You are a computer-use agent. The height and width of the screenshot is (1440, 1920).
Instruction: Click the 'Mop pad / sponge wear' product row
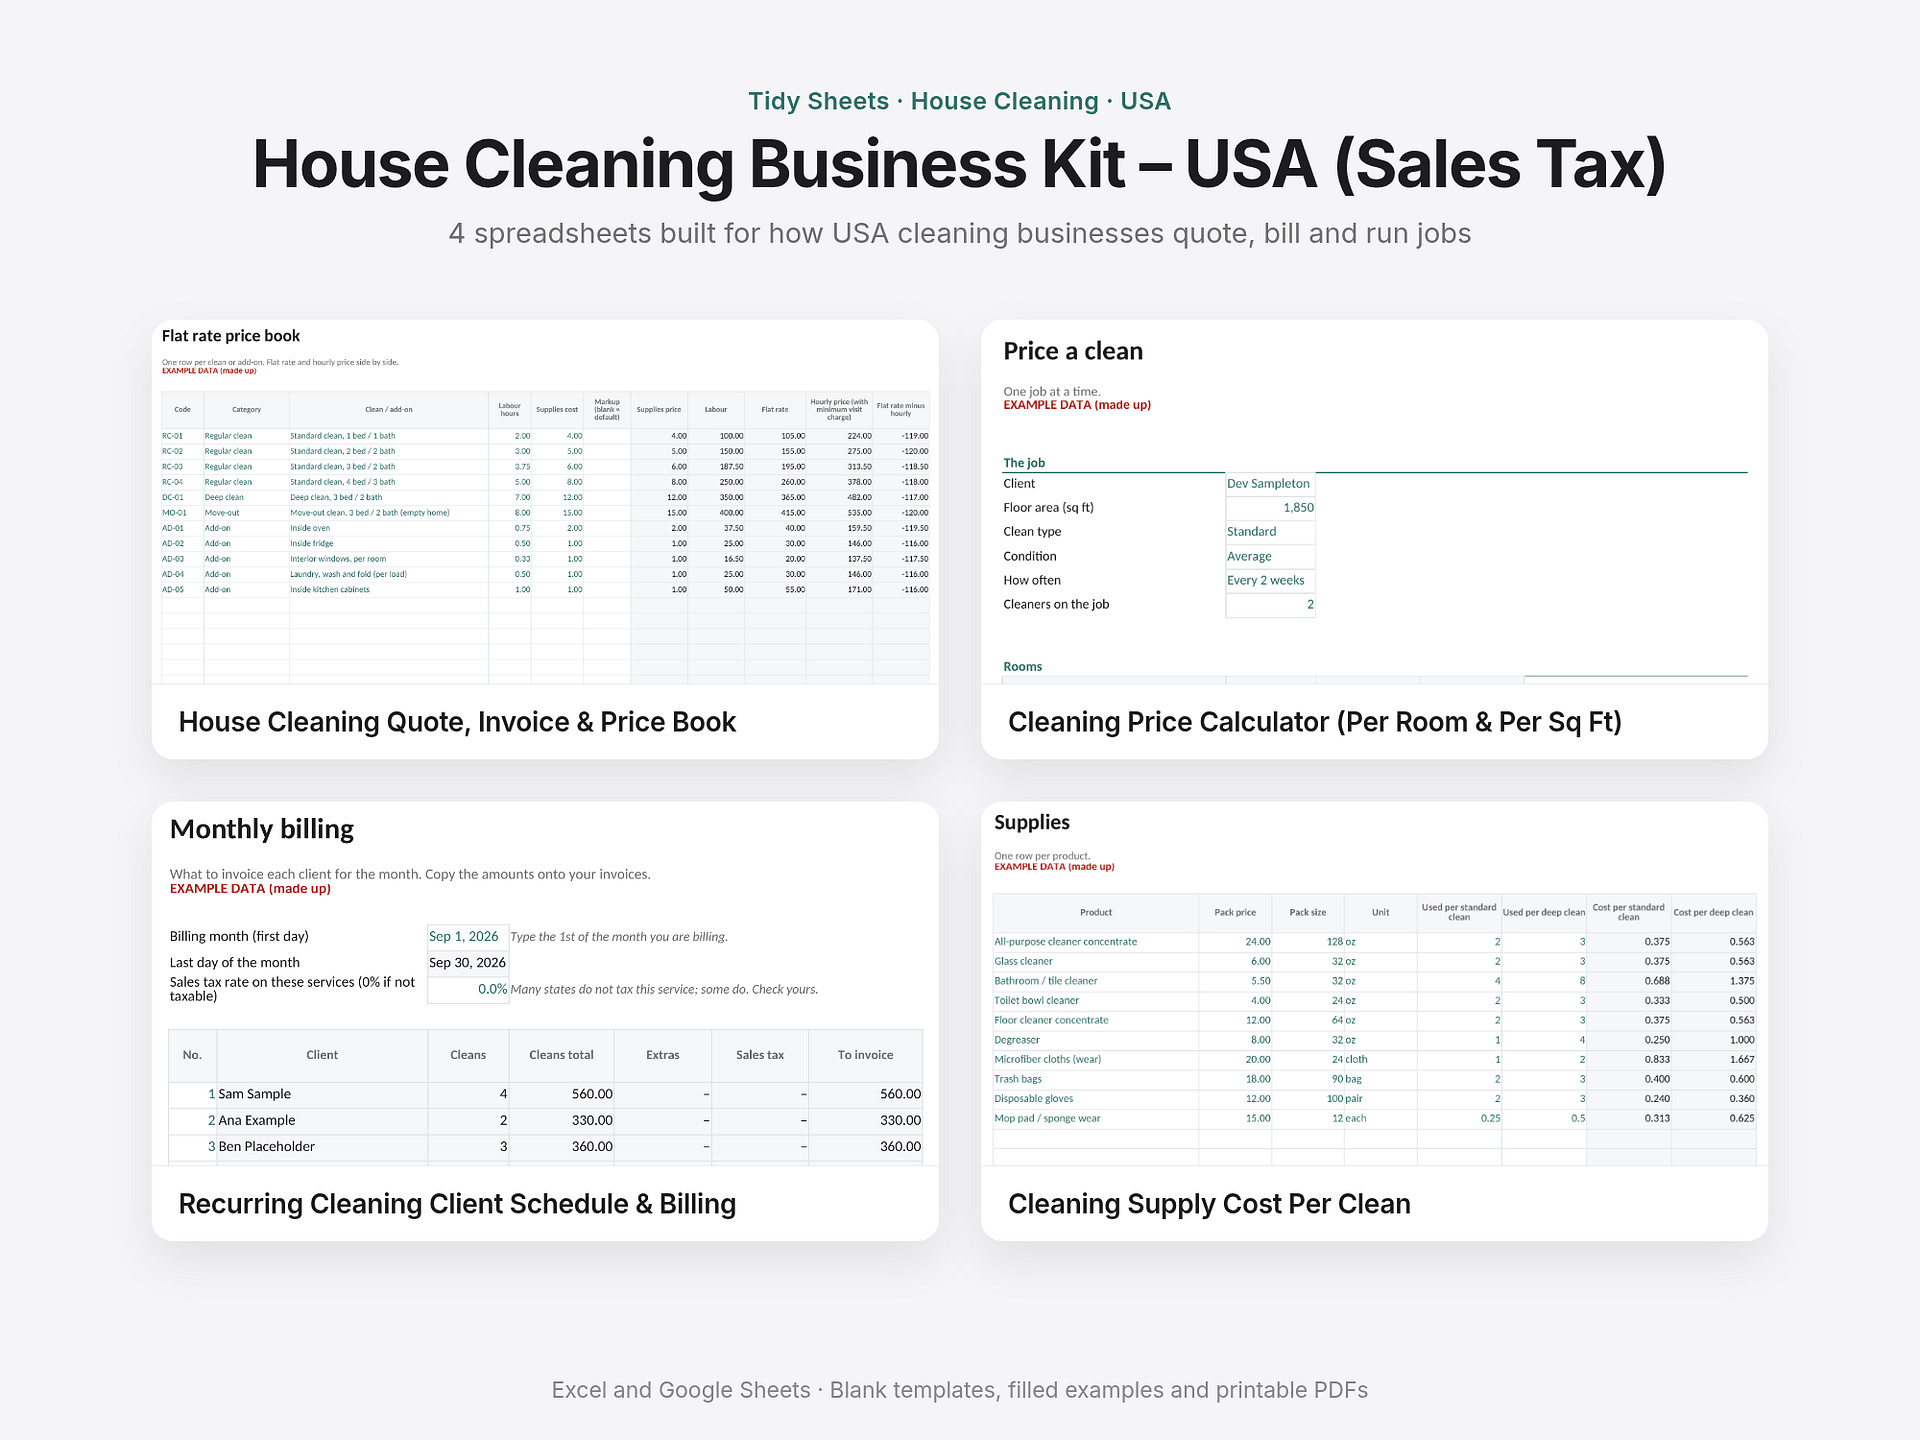(x=1374, y=1119)
